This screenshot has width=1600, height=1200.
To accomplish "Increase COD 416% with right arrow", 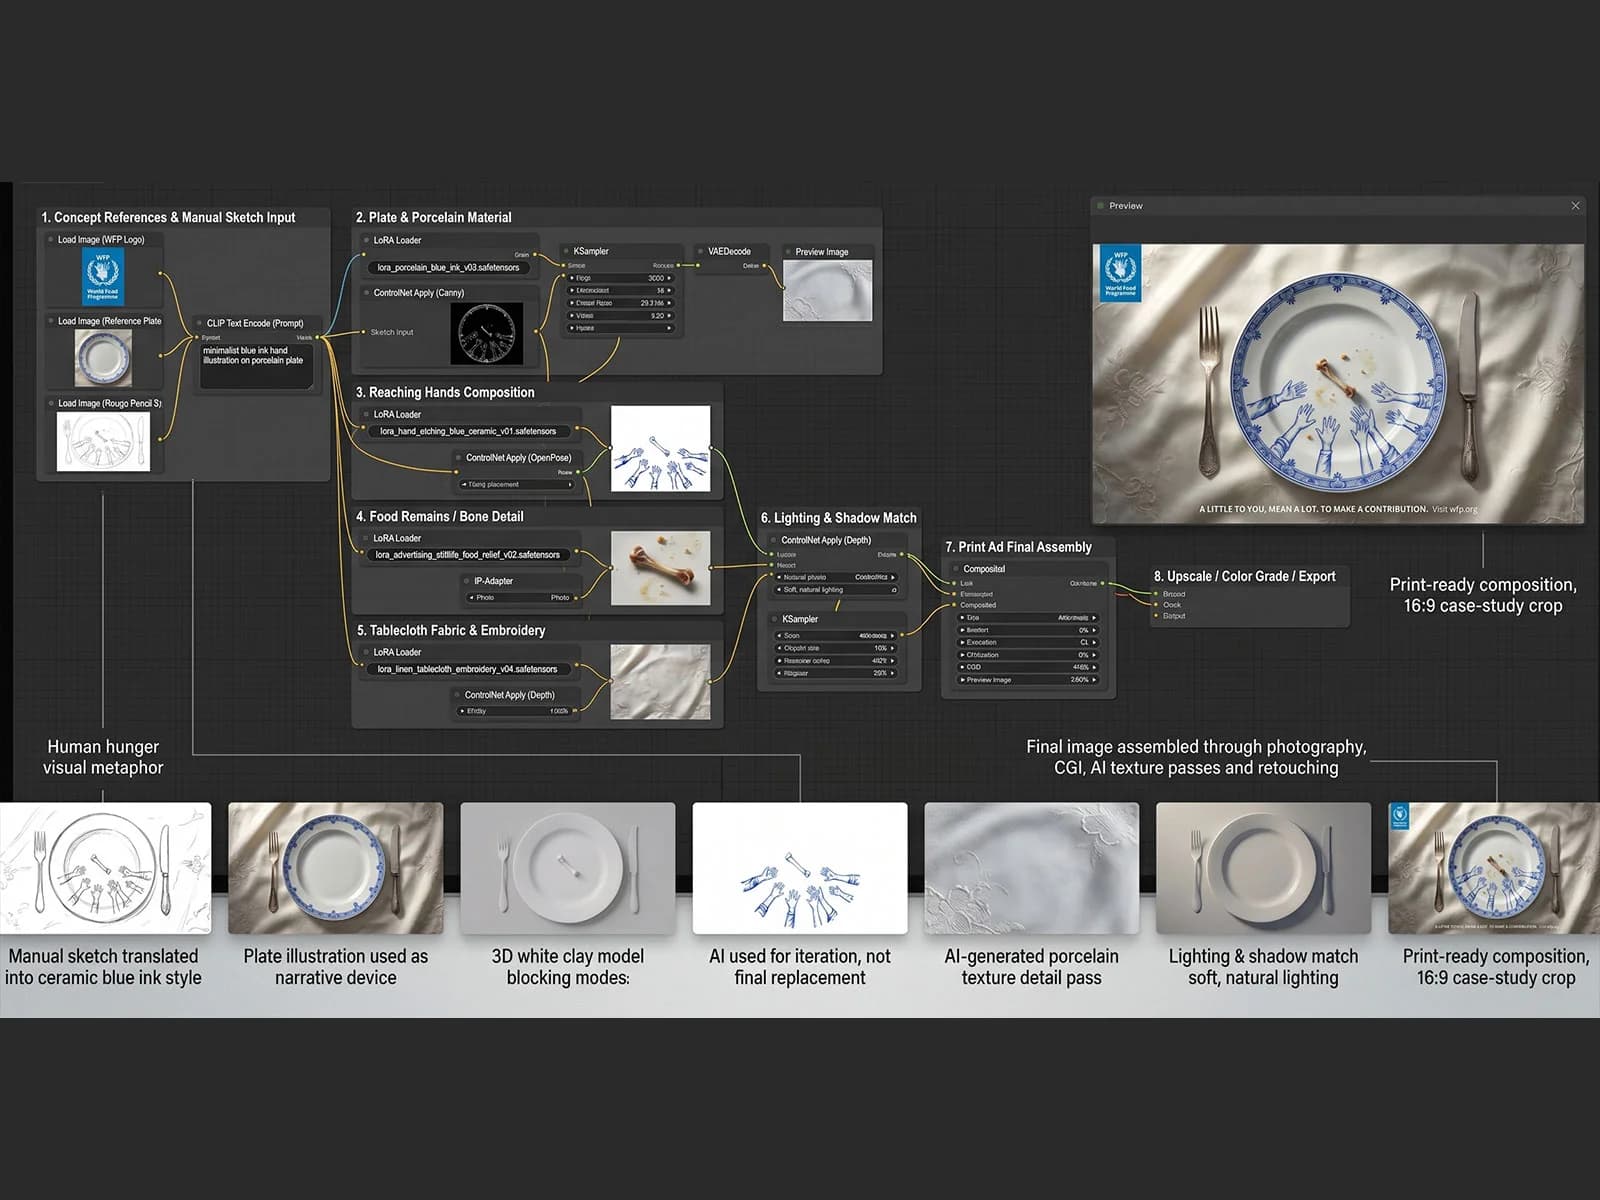I will click(1094, 667).
